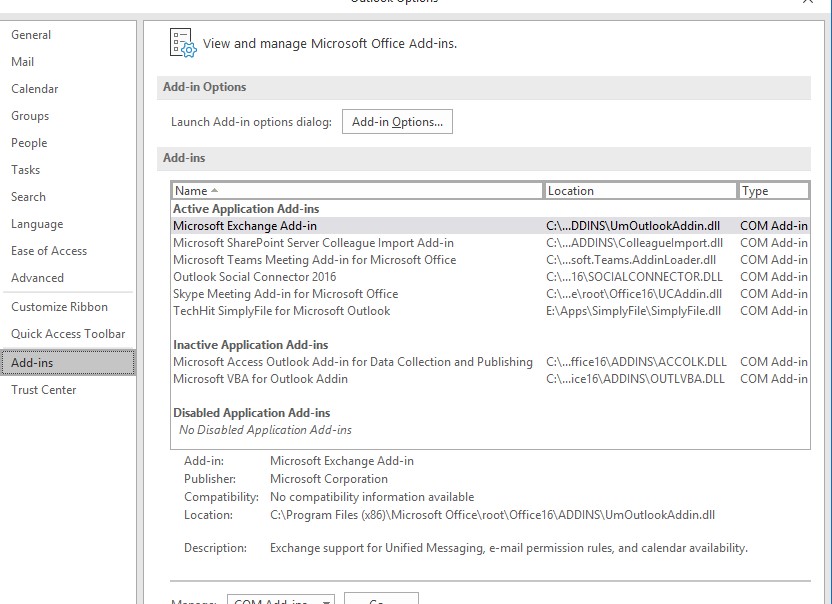The width and height of the screenshot is (832, 604).
Task: Sort add-ins by Type column header
Action: 774,191
